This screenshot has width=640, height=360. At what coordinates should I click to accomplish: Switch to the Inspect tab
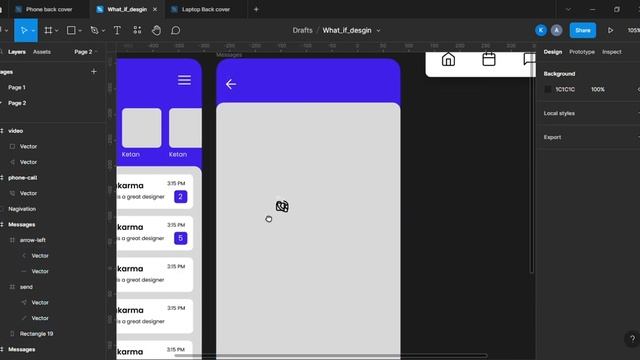612,52
